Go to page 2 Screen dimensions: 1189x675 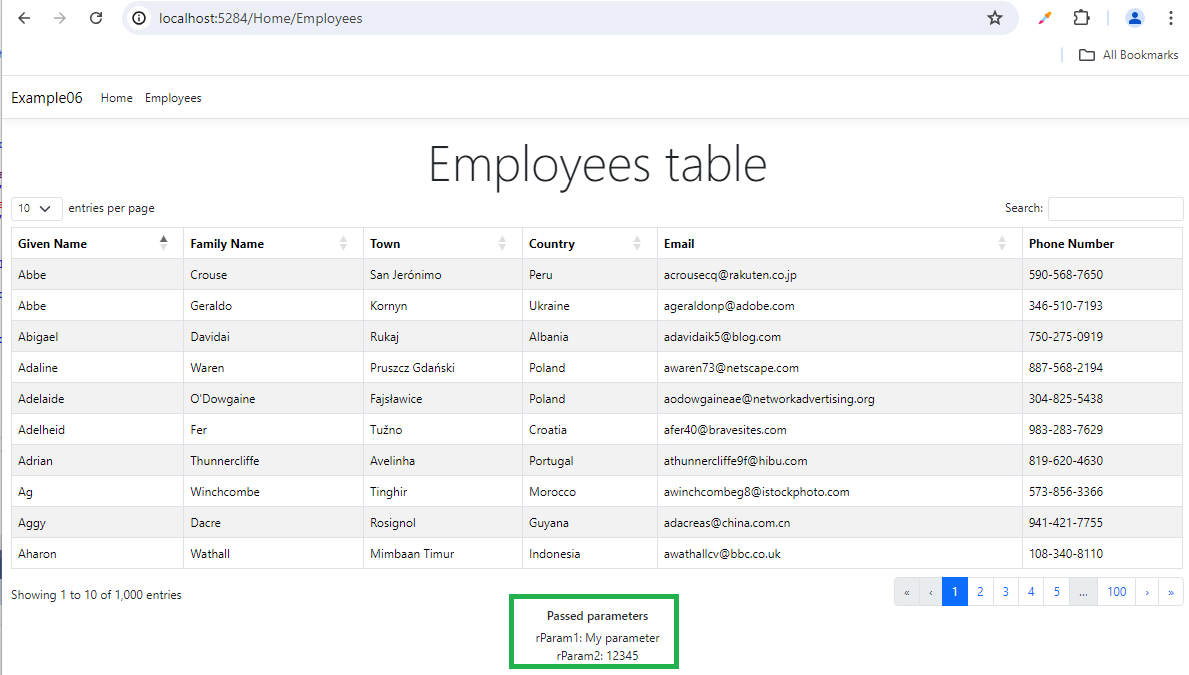(980, 592)
